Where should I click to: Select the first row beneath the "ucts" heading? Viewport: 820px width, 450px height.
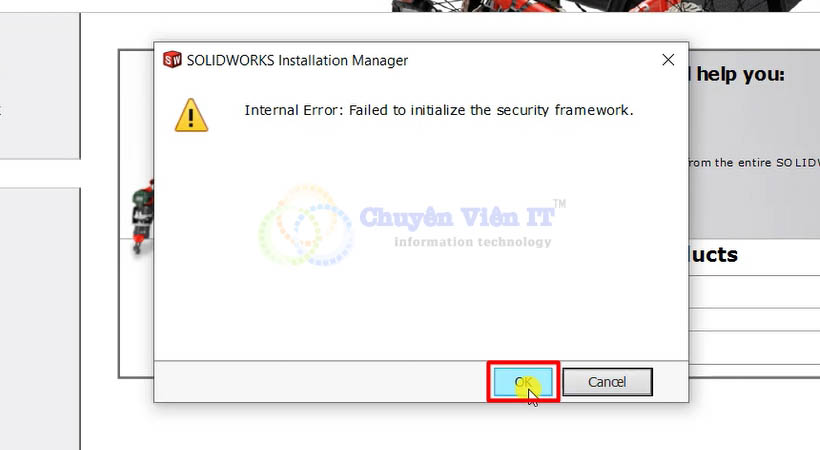click(755, 292)
